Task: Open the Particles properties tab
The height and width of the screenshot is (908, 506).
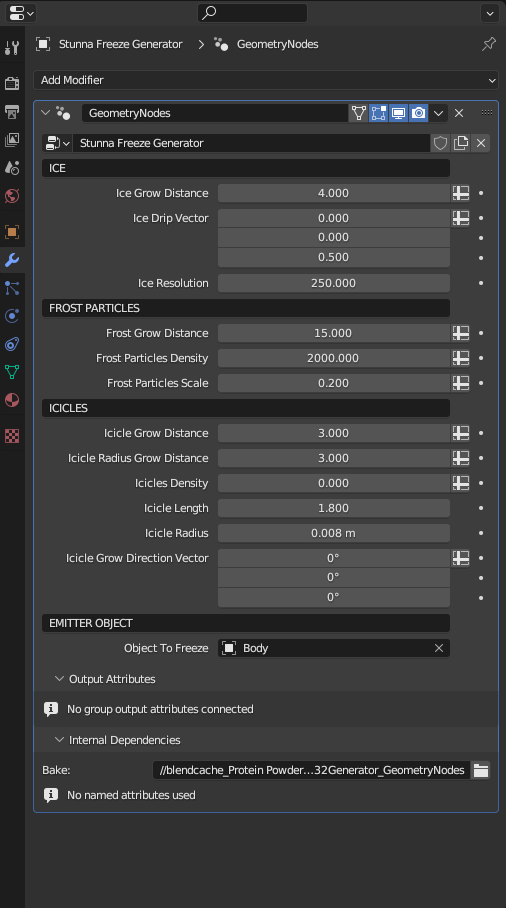Action: click(12, 288)
